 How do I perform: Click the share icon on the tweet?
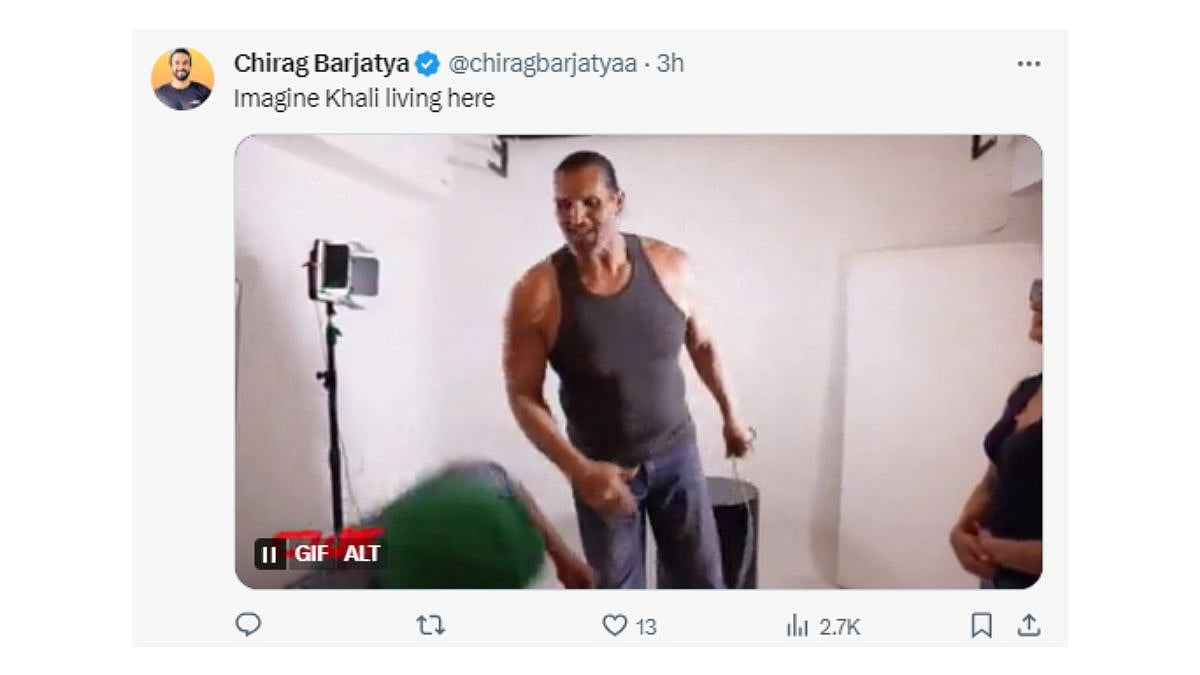1027,625
